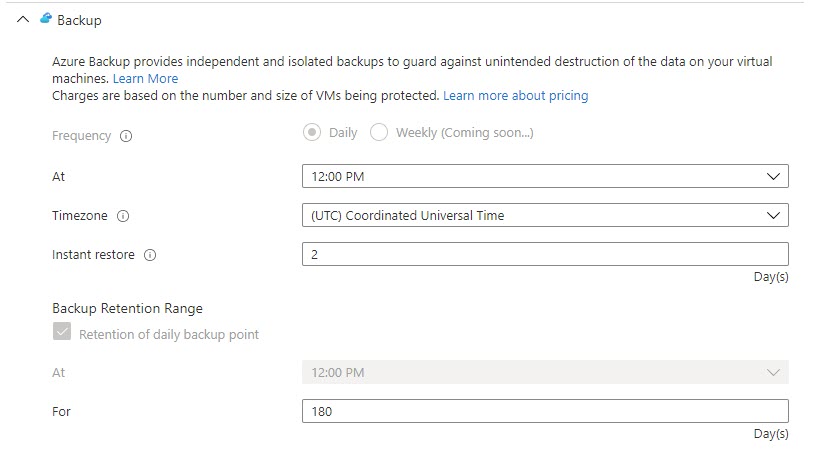The image size is (815, 450).
Task: Click the arrow of the Timezone combo box
Action: [773, 216]
